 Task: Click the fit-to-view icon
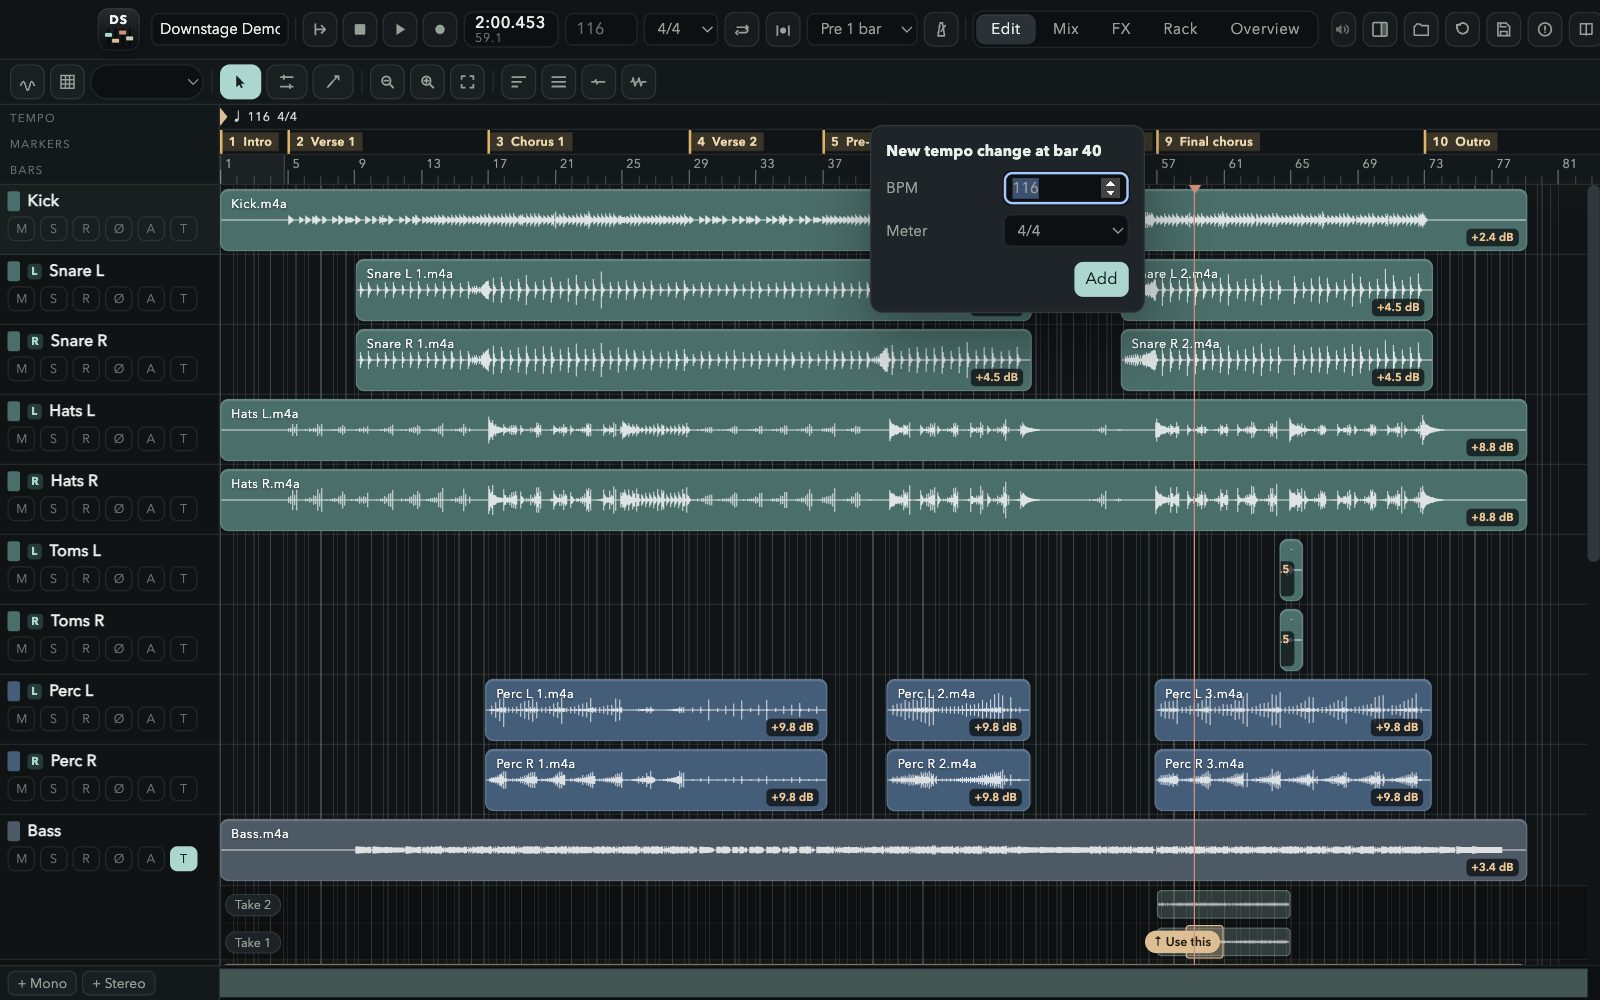(467, 82)
